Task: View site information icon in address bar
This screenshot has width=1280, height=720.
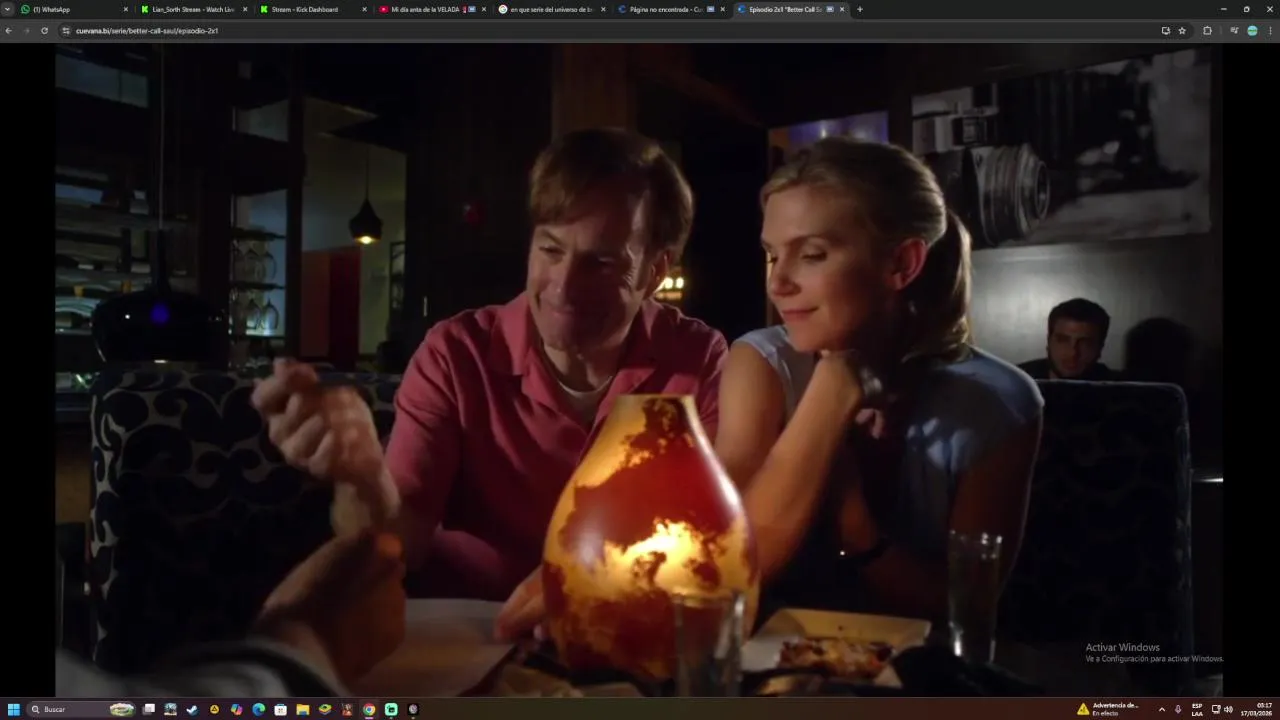Action: coord(66,31)
